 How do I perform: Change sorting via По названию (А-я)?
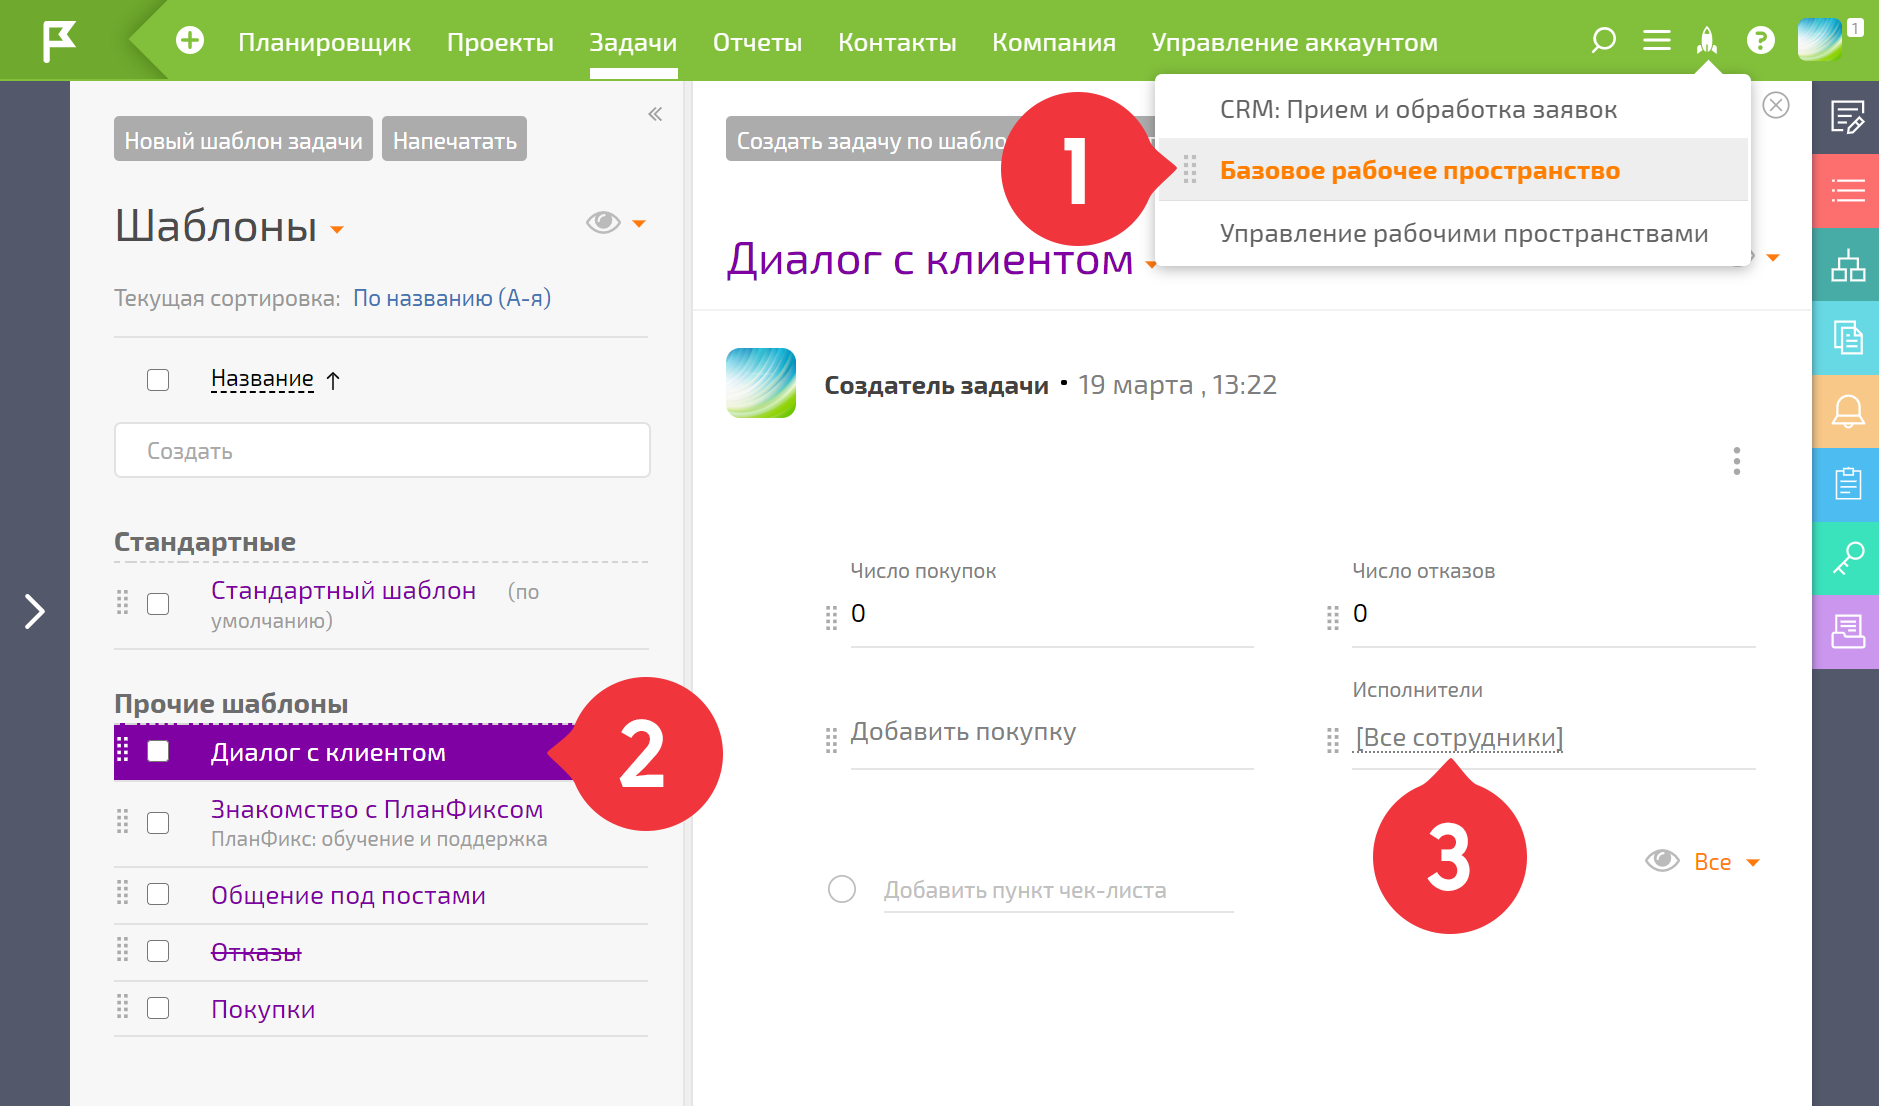[x=452, y=298]
